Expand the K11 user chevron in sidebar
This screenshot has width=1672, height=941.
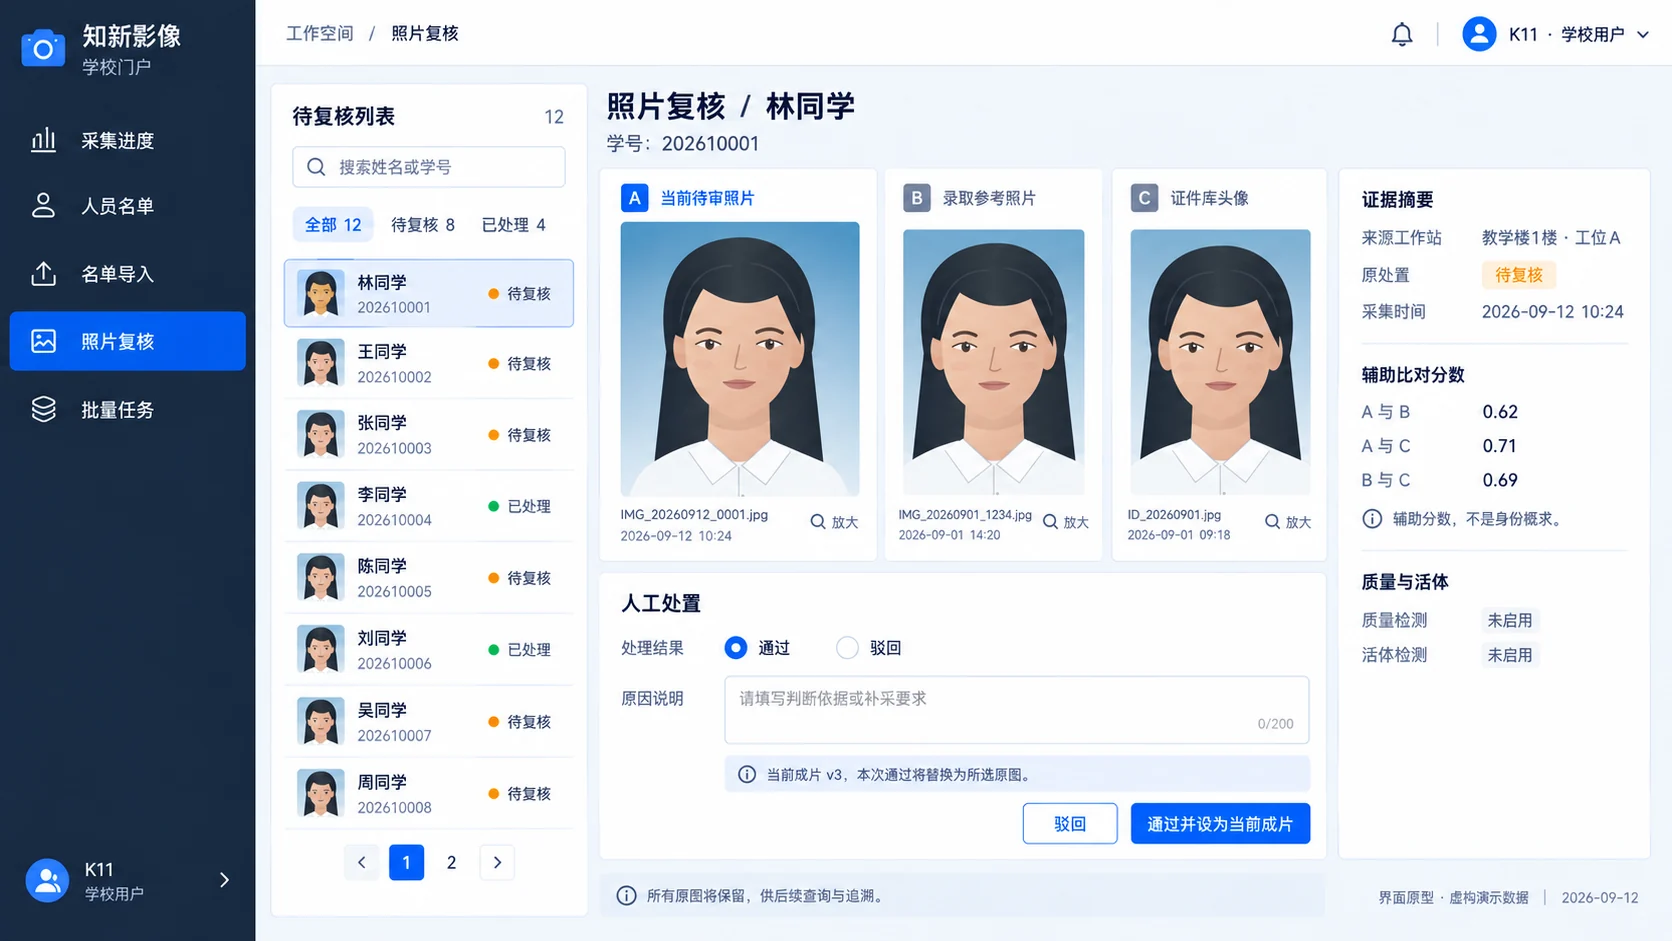(x=224, y=880)
